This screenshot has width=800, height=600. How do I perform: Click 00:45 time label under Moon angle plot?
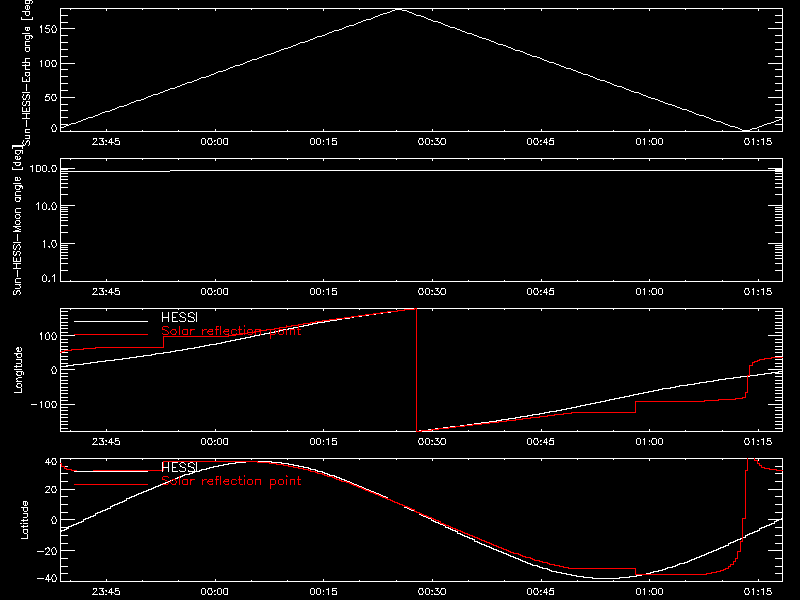(x=541, y=292)
